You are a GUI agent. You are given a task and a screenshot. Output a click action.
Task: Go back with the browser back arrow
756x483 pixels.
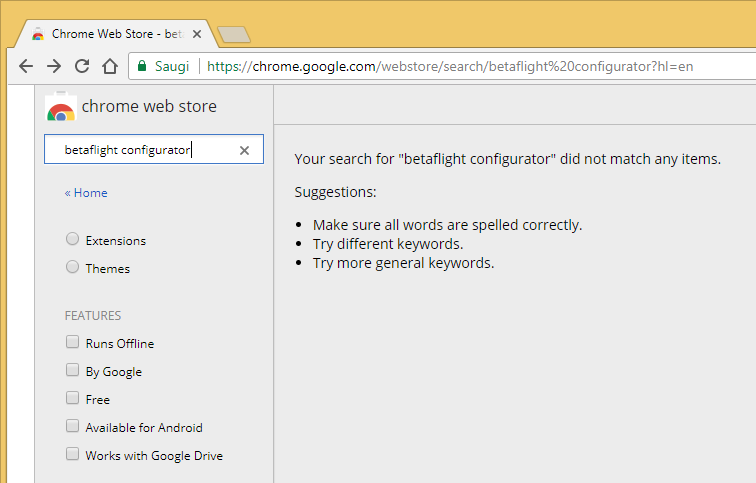(x=26, y=66)
